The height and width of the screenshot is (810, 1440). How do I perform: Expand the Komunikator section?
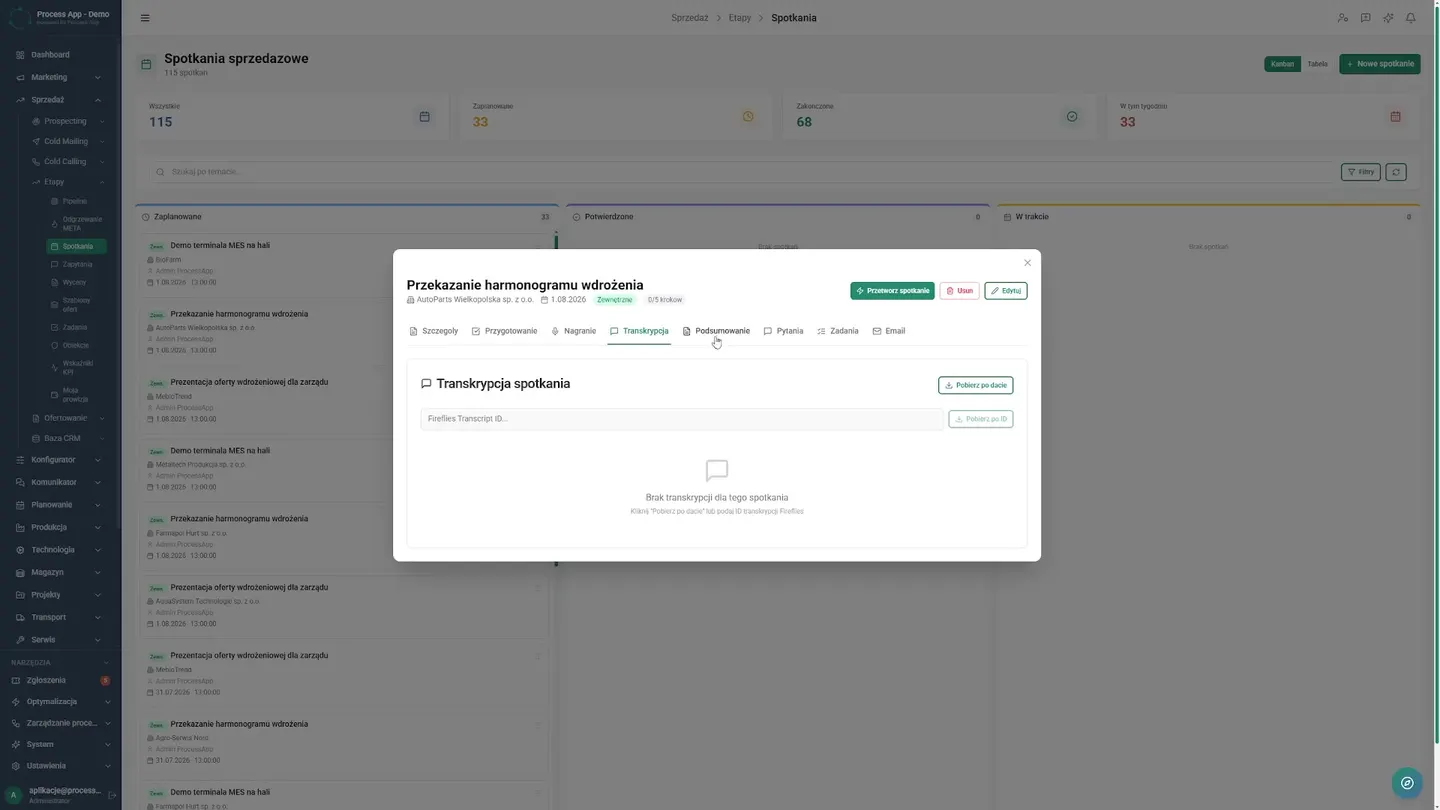point(60,482)
